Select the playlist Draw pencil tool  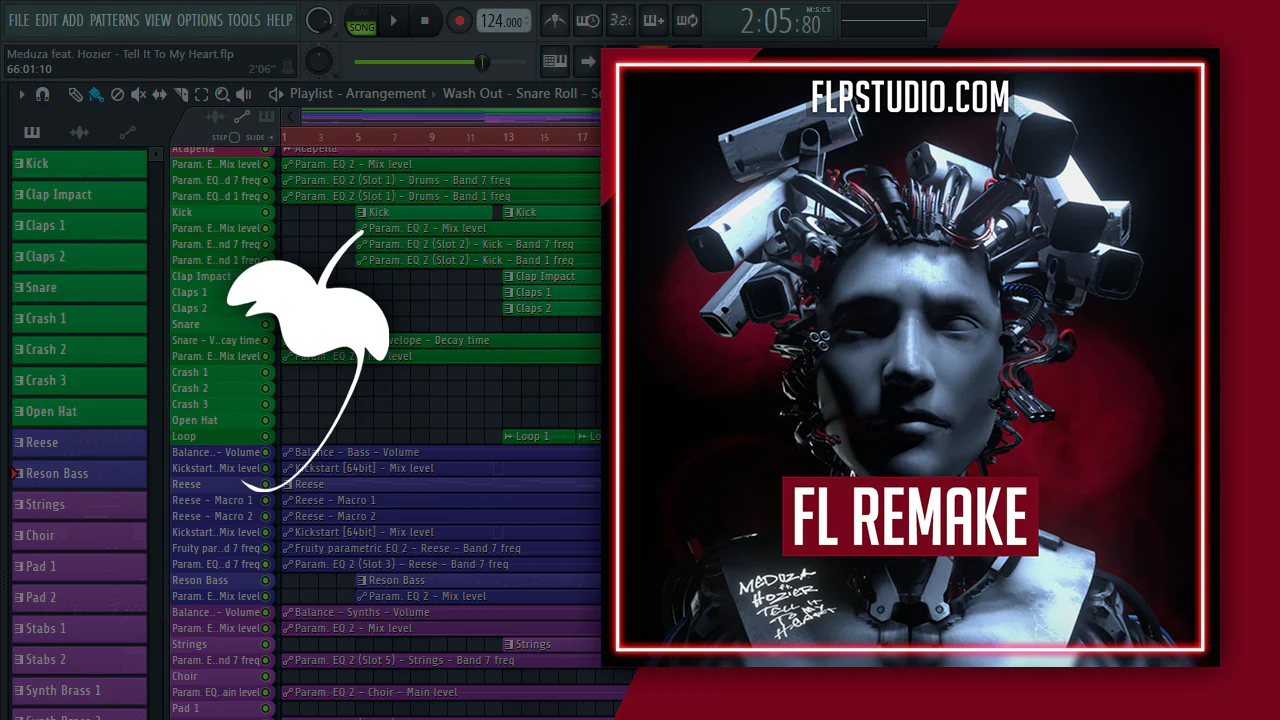tap(75, 94)
